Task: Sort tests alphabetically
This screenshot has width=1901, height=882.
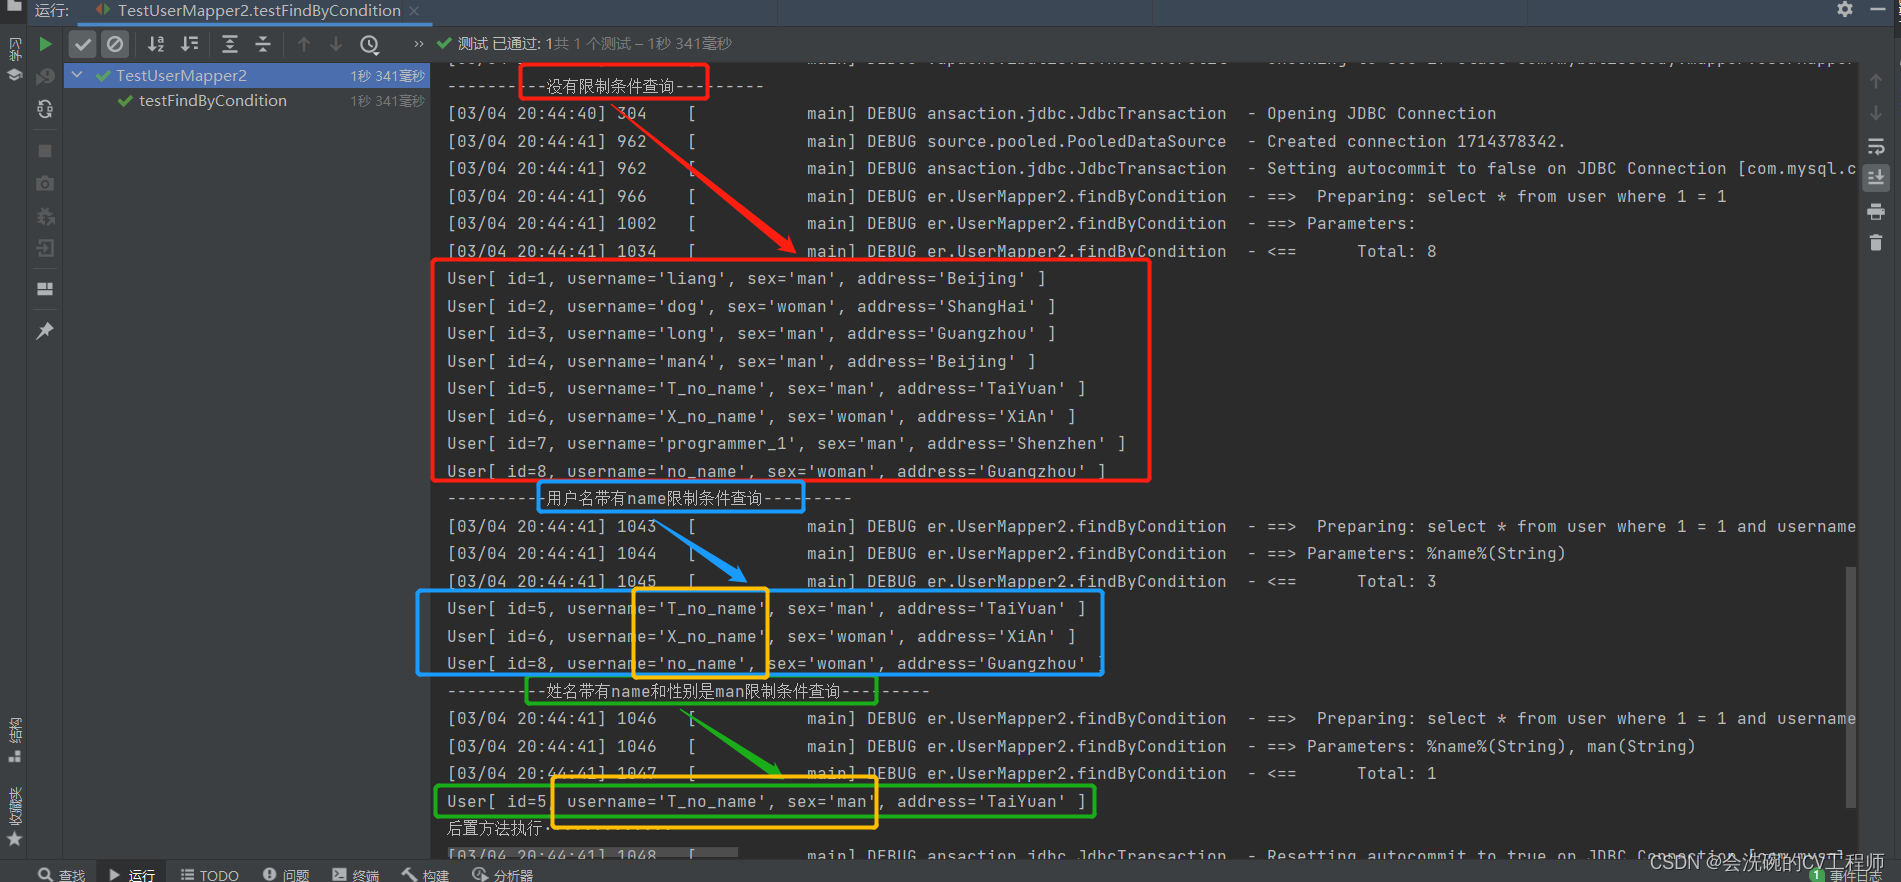Action: click(156, 44)
